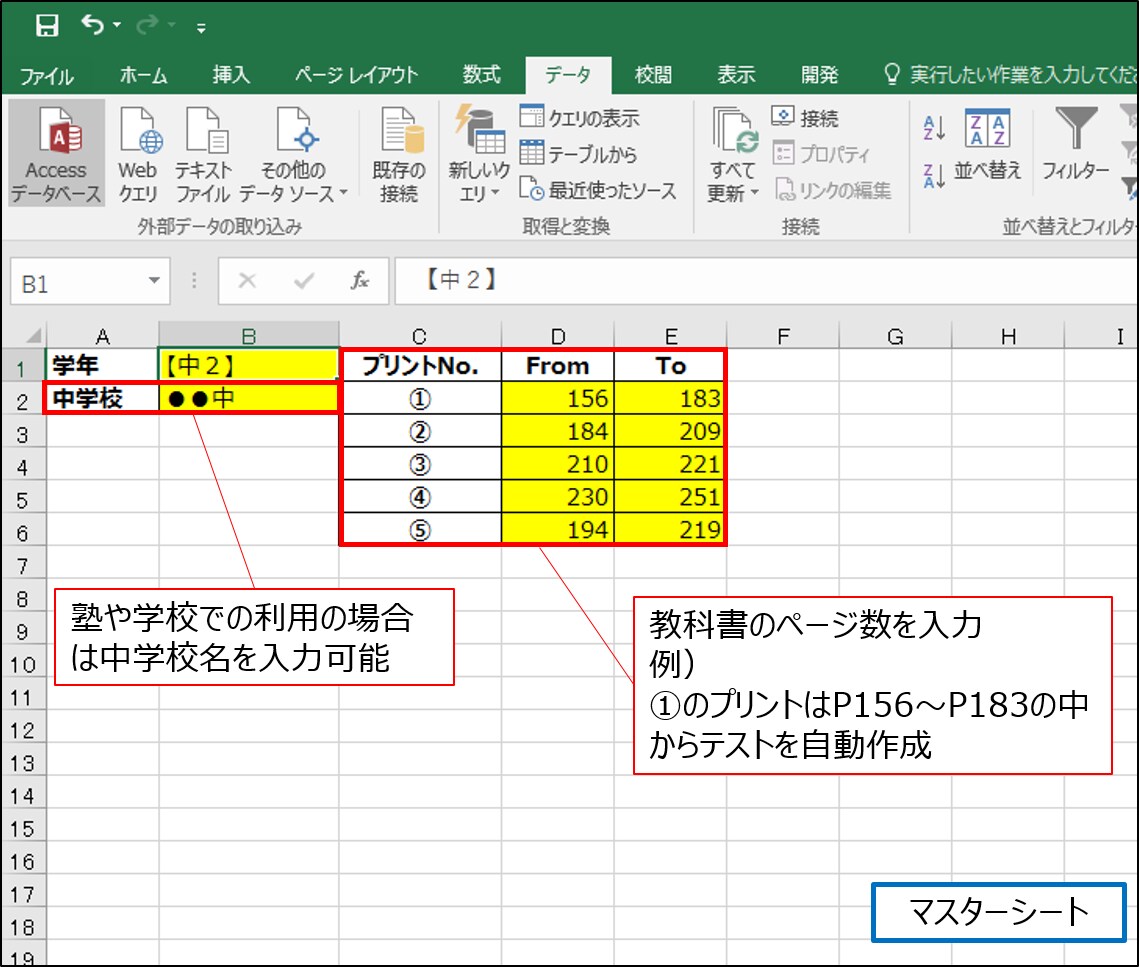
Task: Open the 新しいクエリ dropdown
Action: [479, 153]
